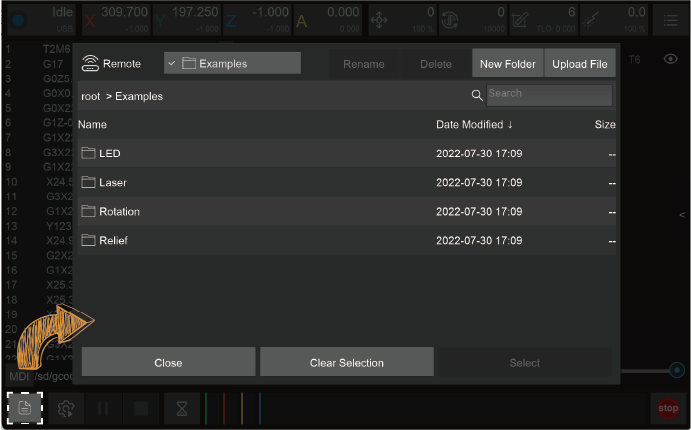This screenshot has width=691, height=430.
Task: Click the search magnifier icon
Action: [x=477, y=95]
